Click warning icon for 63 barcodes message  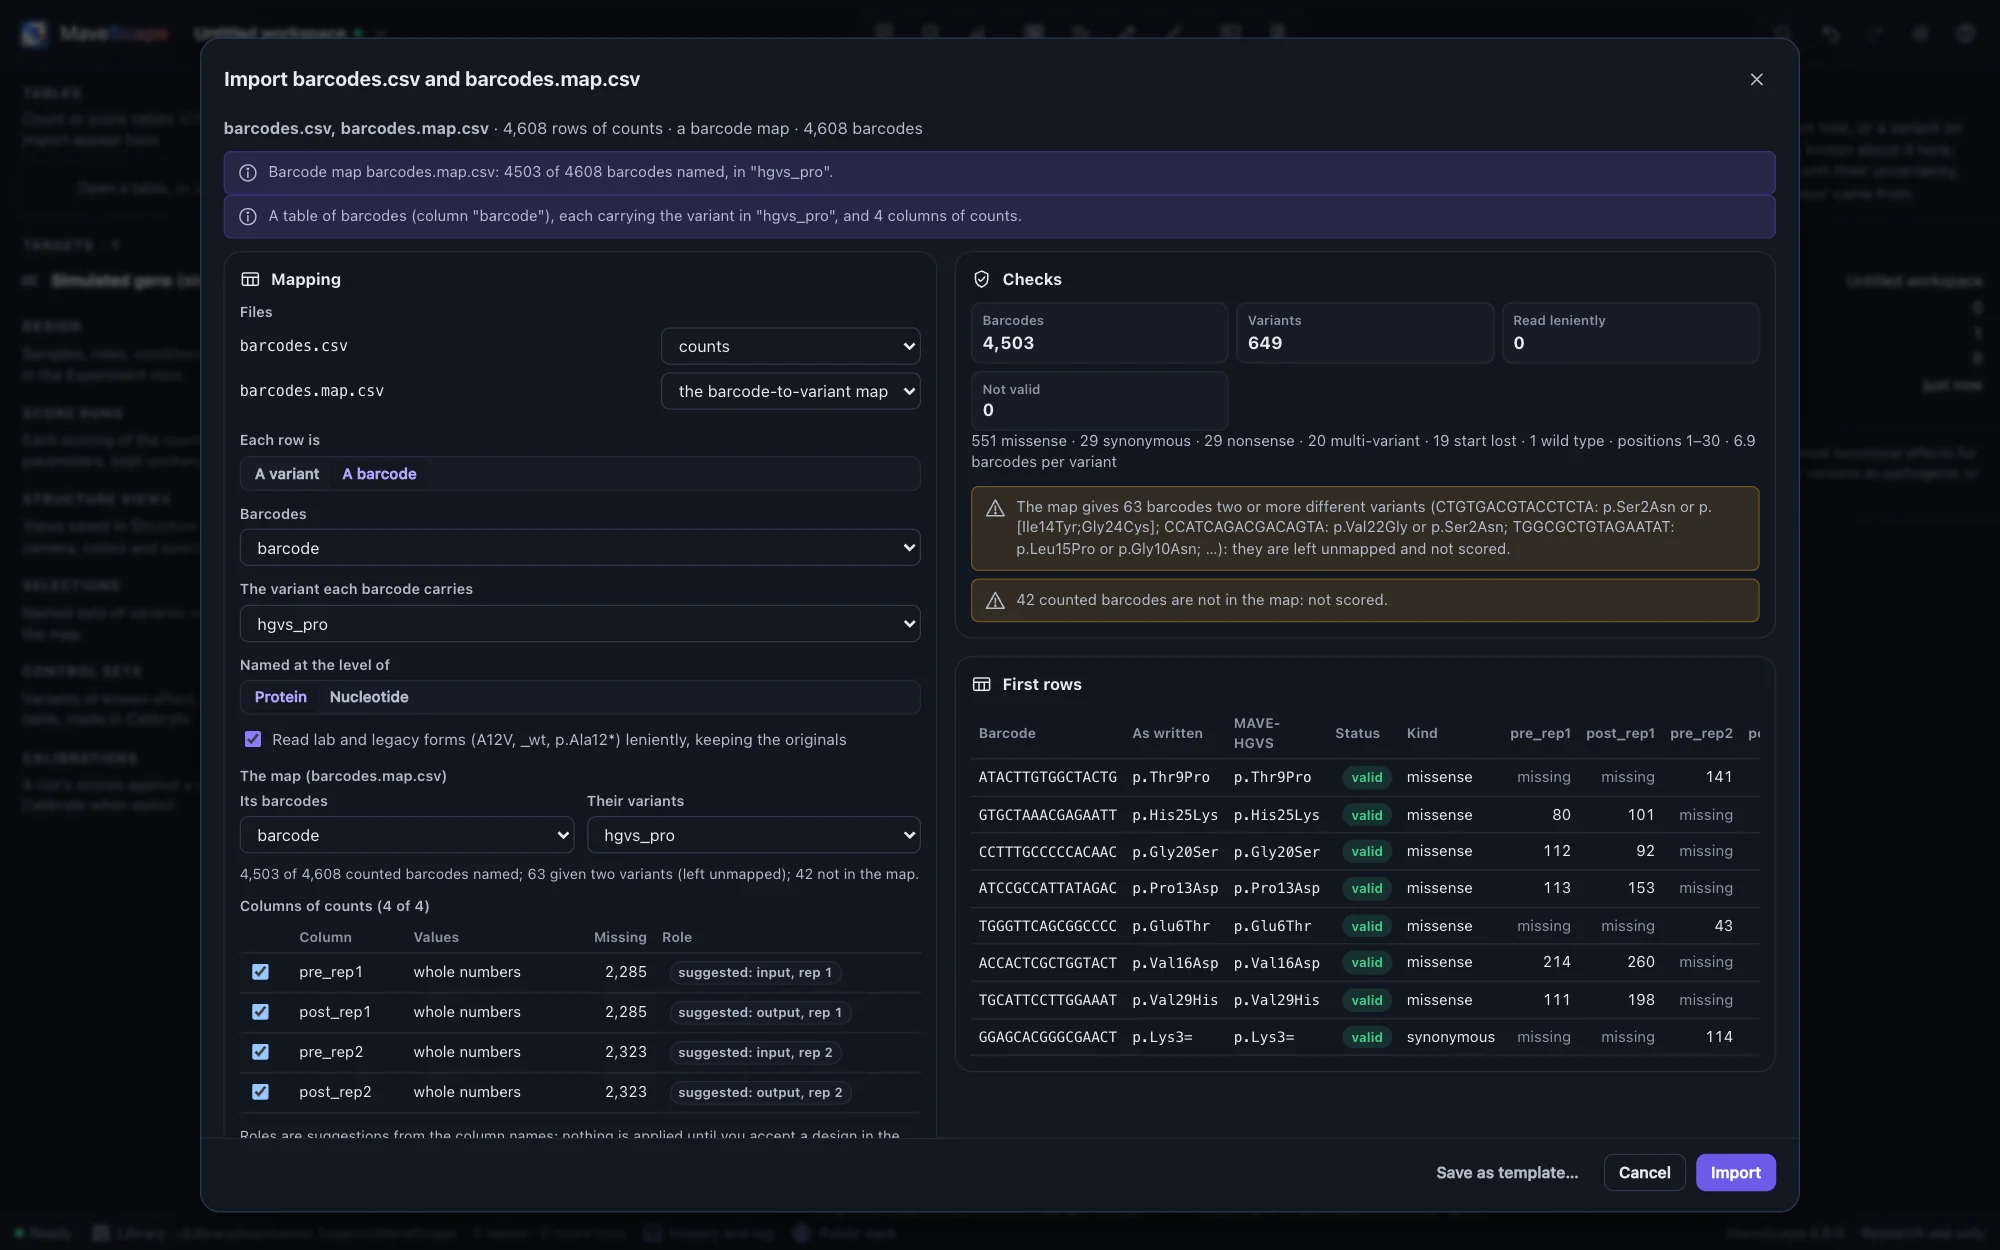[995, 508]
